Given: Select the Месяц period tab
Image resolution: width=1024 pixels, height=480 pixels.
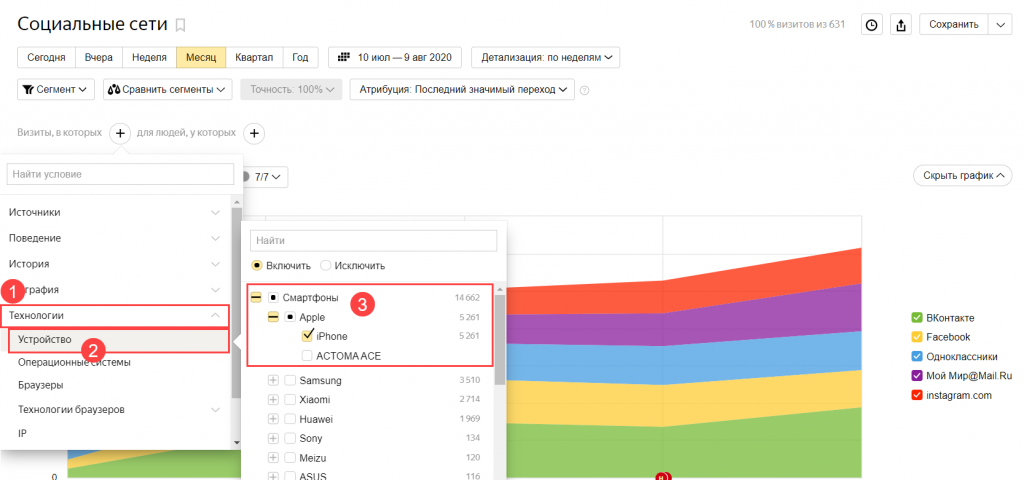Looking at the screenshot, I should tap(201, 57).
